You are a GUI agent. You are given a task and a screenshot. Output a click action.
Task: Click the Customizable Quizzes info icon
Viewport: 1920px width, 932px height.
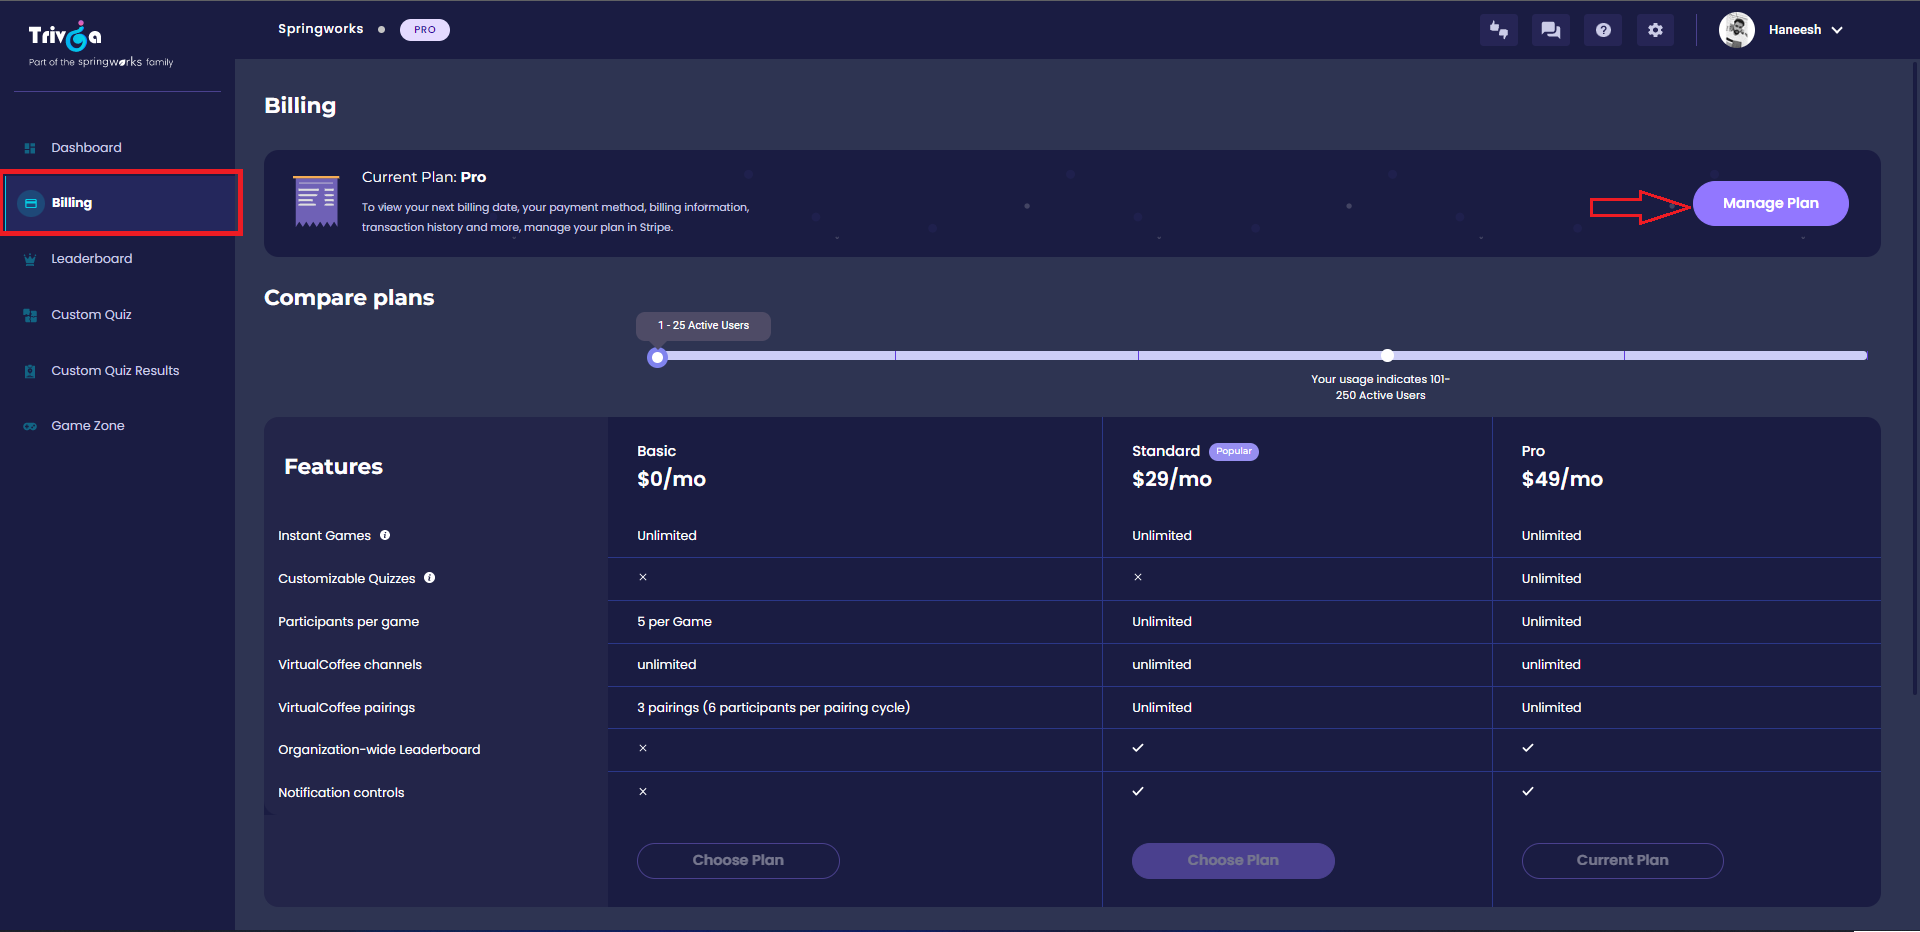point(430,578)
